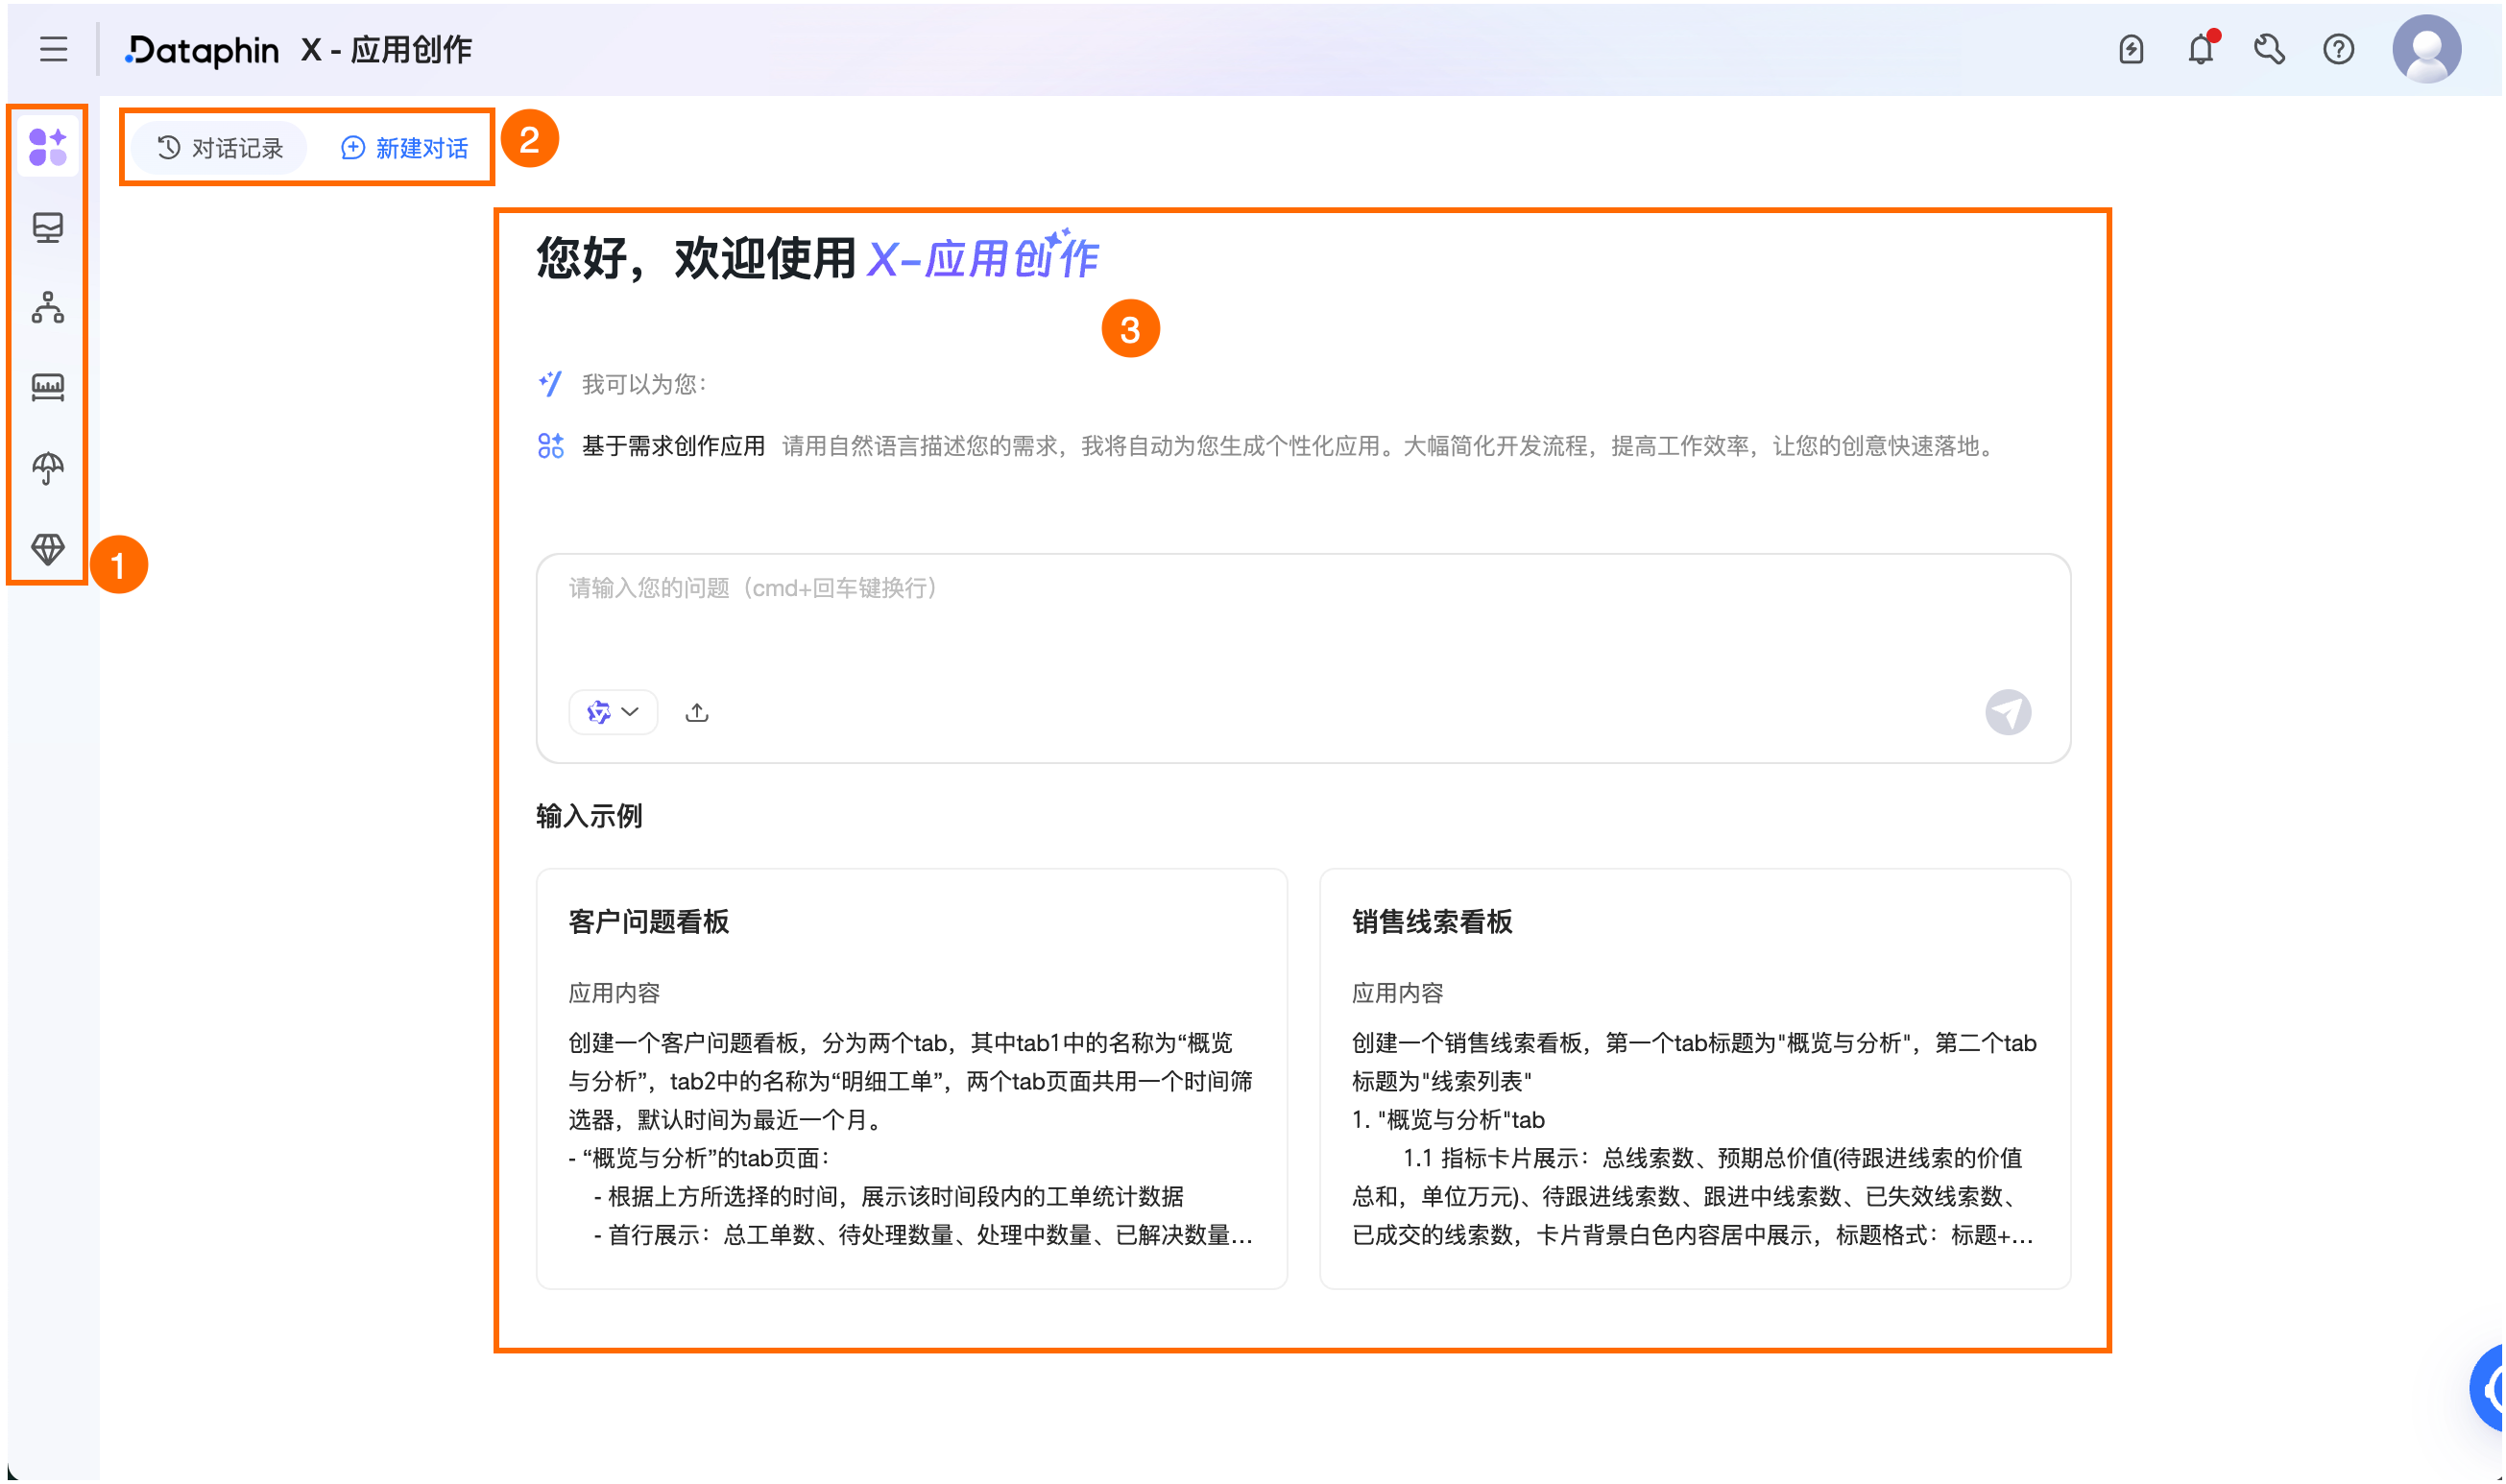The height and width of the screenshot is (1484, 2506).
Task: Open the monitor-shaped sidebar icon
Action: 47,227
